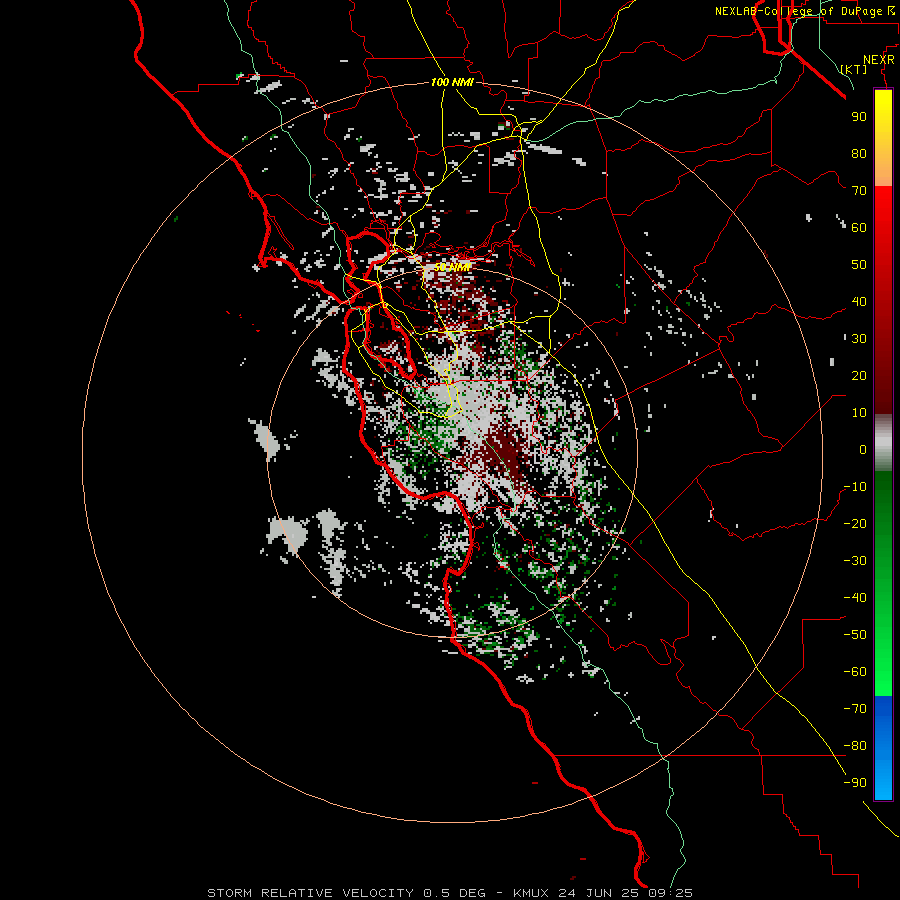Click the -50 value on velocity scale
Viewport: 900px width, 900px height.
click(x=855, y=635)
